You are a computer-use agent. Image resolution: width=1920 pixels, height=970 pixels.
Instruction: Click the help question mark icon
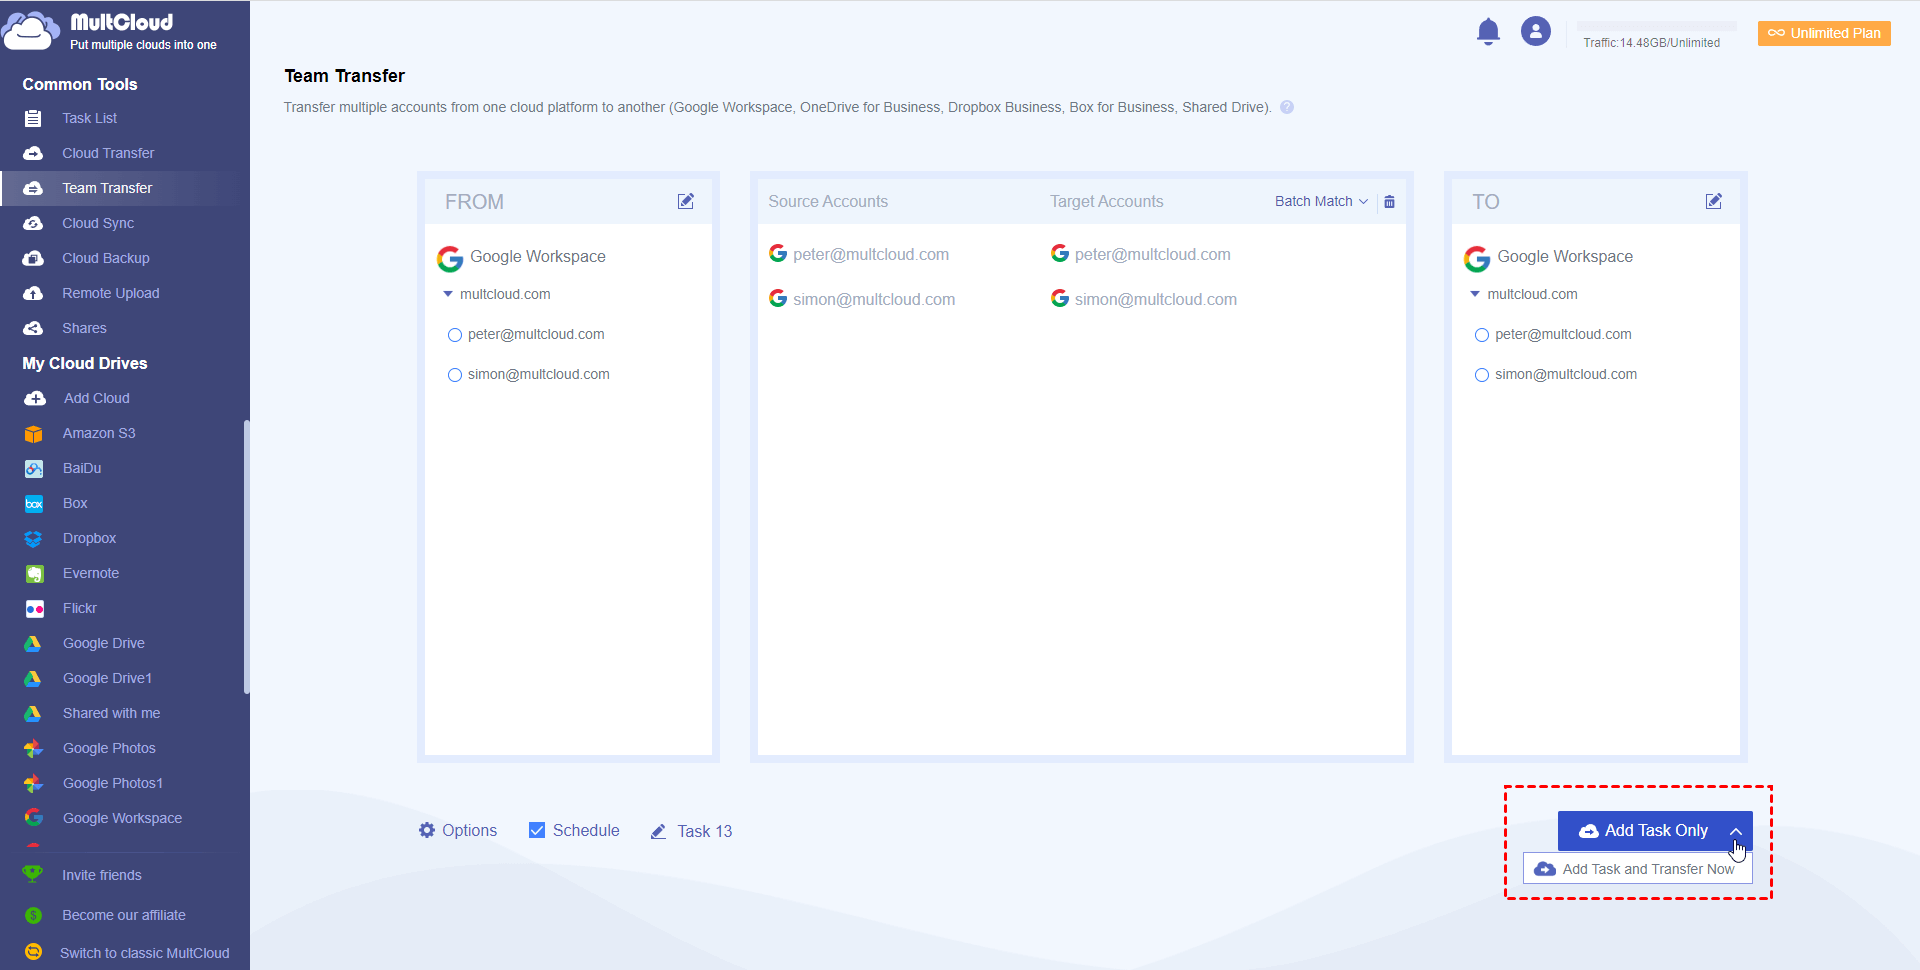(x=1287, y=107)
